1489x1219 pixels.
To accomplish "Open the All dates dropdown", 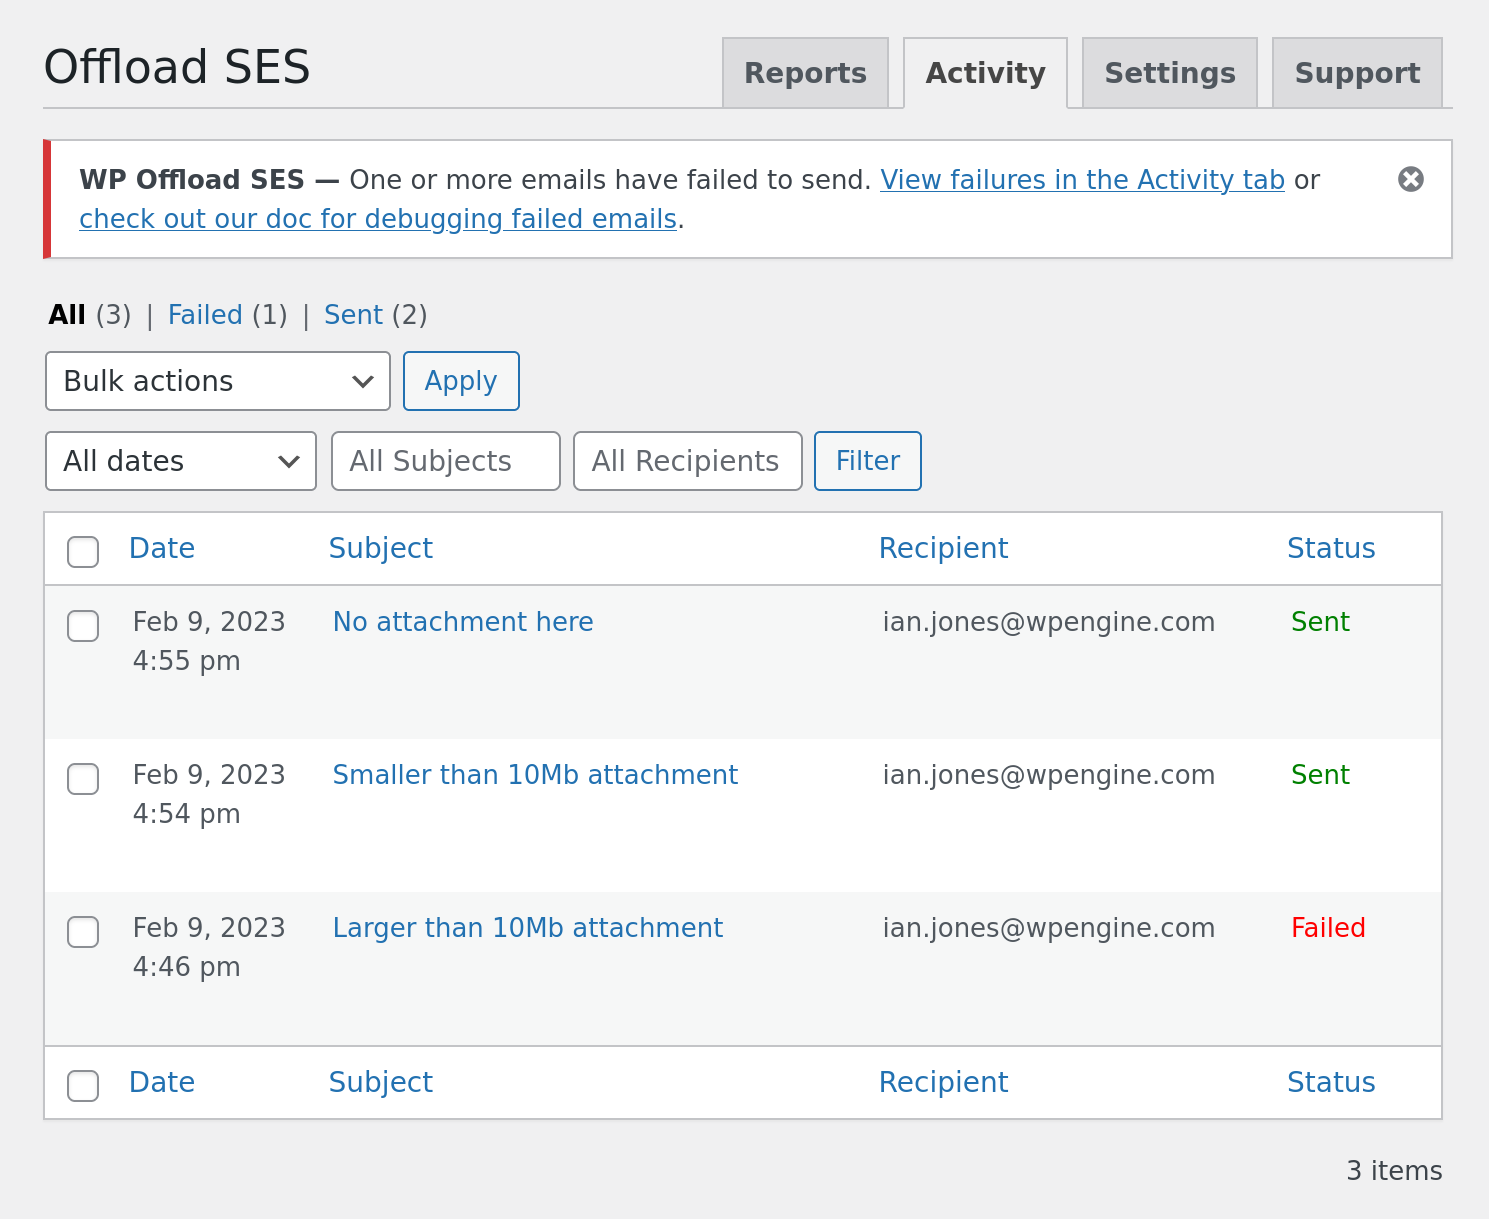I will click(x=181, y=461).
